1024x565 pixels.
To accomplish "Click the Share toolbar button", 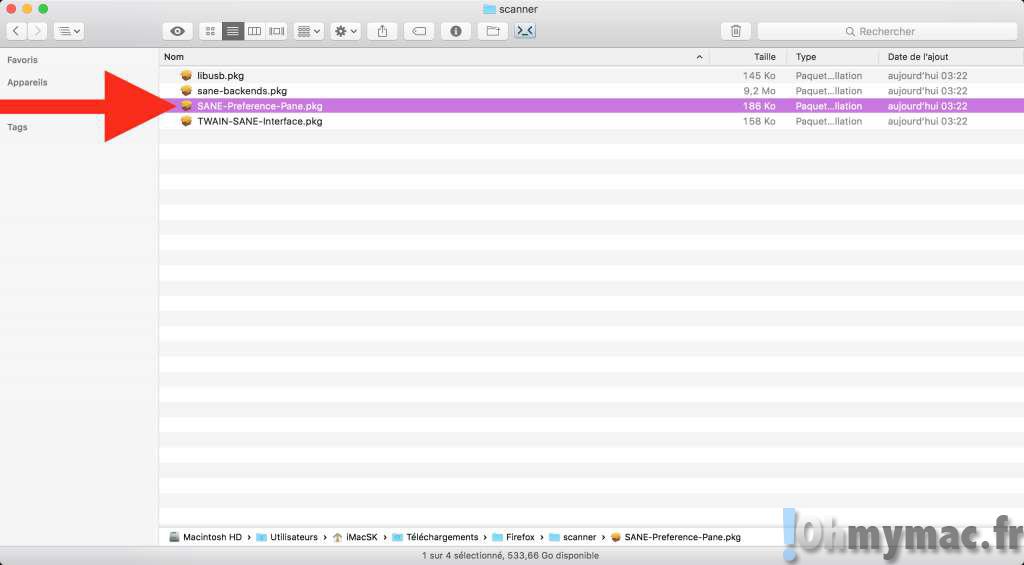I will pyautogui.click(x=382, y=31).
